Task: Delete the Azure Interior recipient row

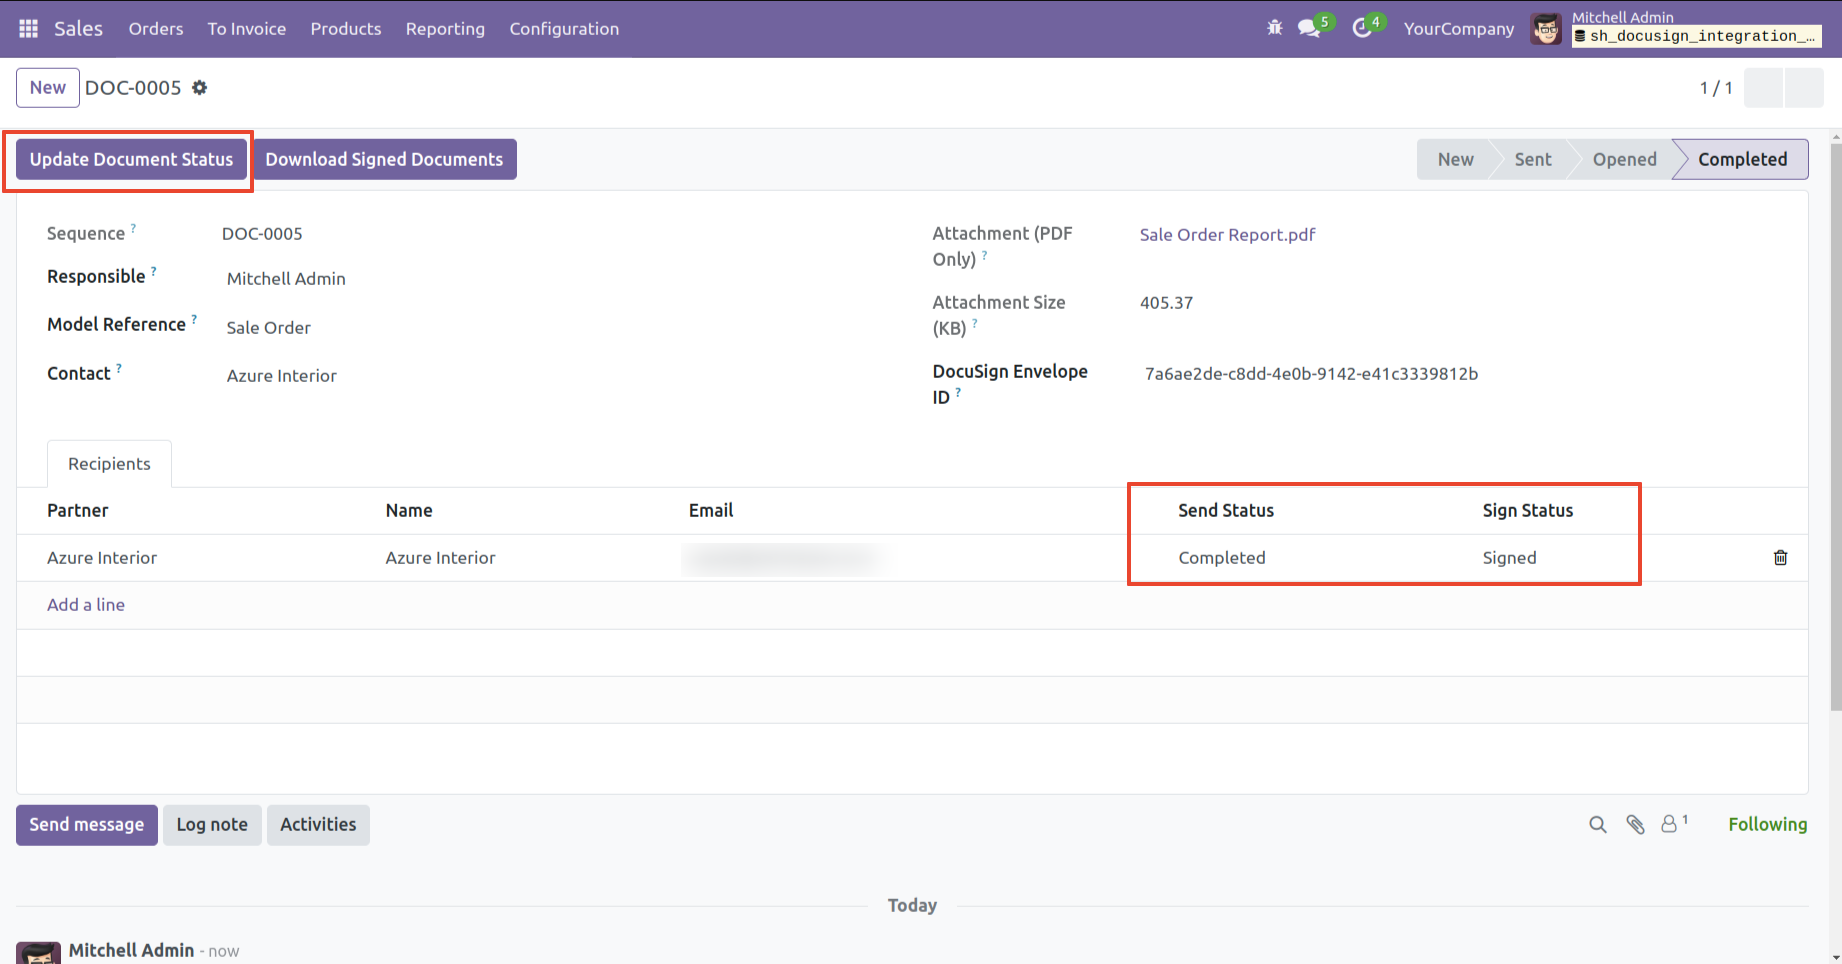Action: coord(1780,558)
